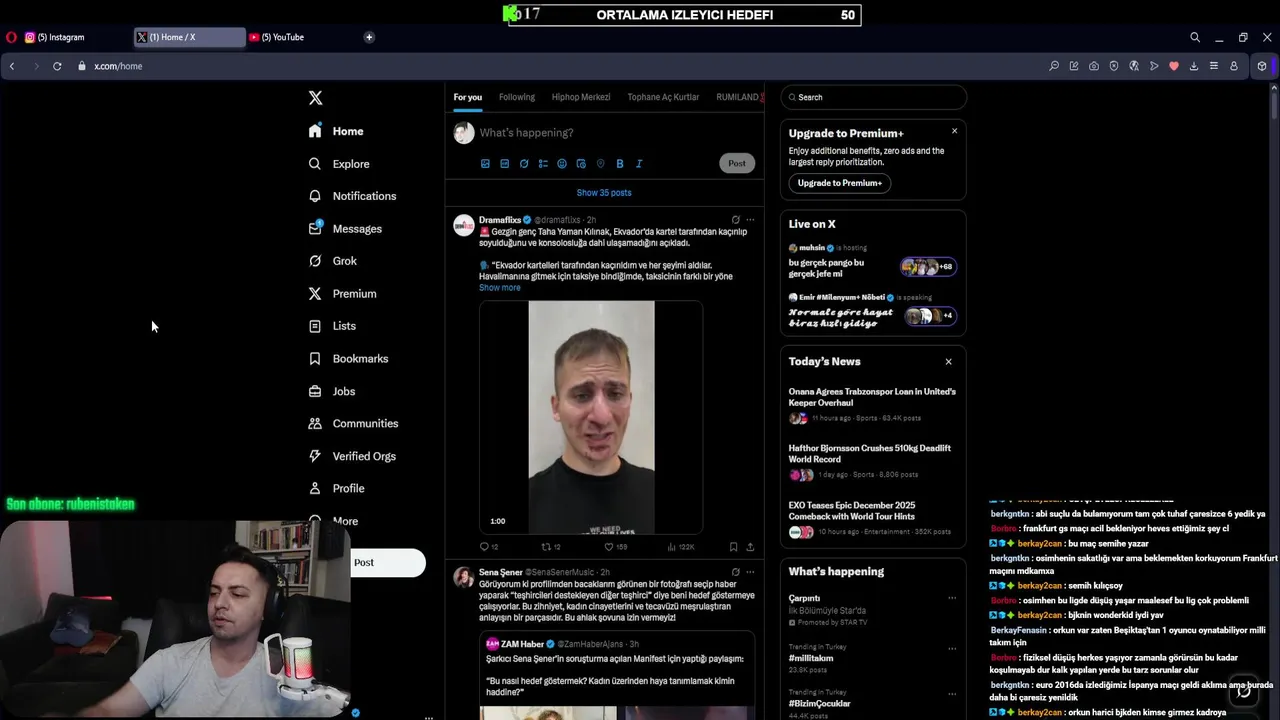Ask Grok about Dramaflixs post
This screenshot has height=720, width=1280.
[x=735, y=220]
